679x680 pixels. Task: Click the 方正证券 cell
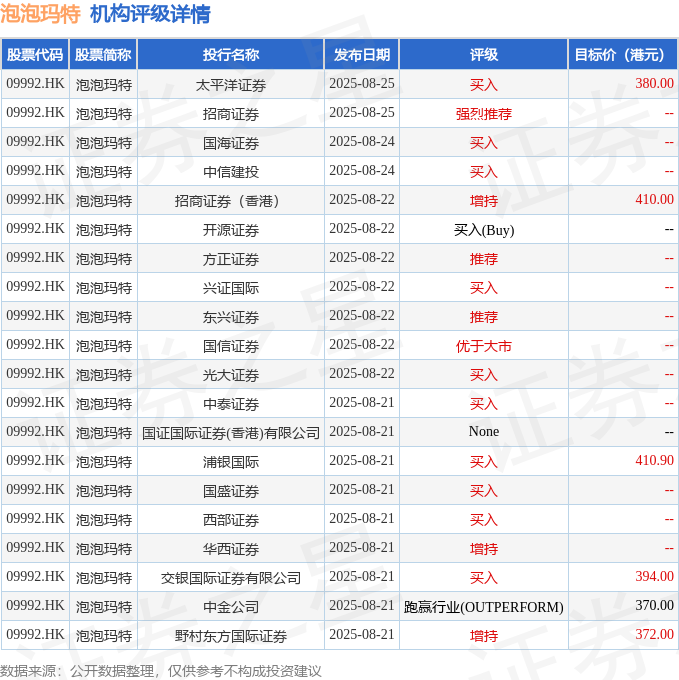pyautogui.click(x=231, y=259)
